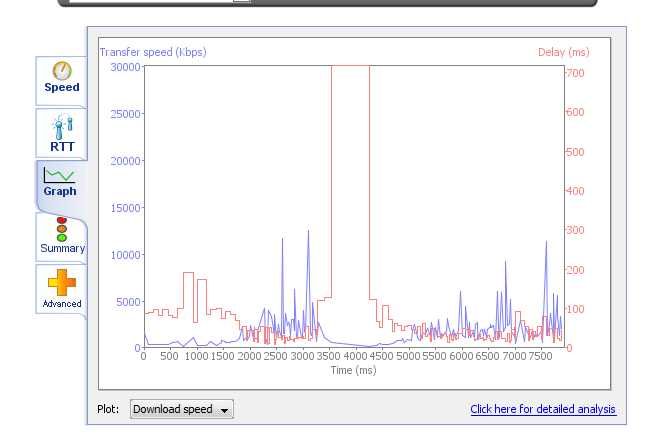Screen dimensions: 648x436
Task: Click the 30000 value on speed axis
Action: 125,67
